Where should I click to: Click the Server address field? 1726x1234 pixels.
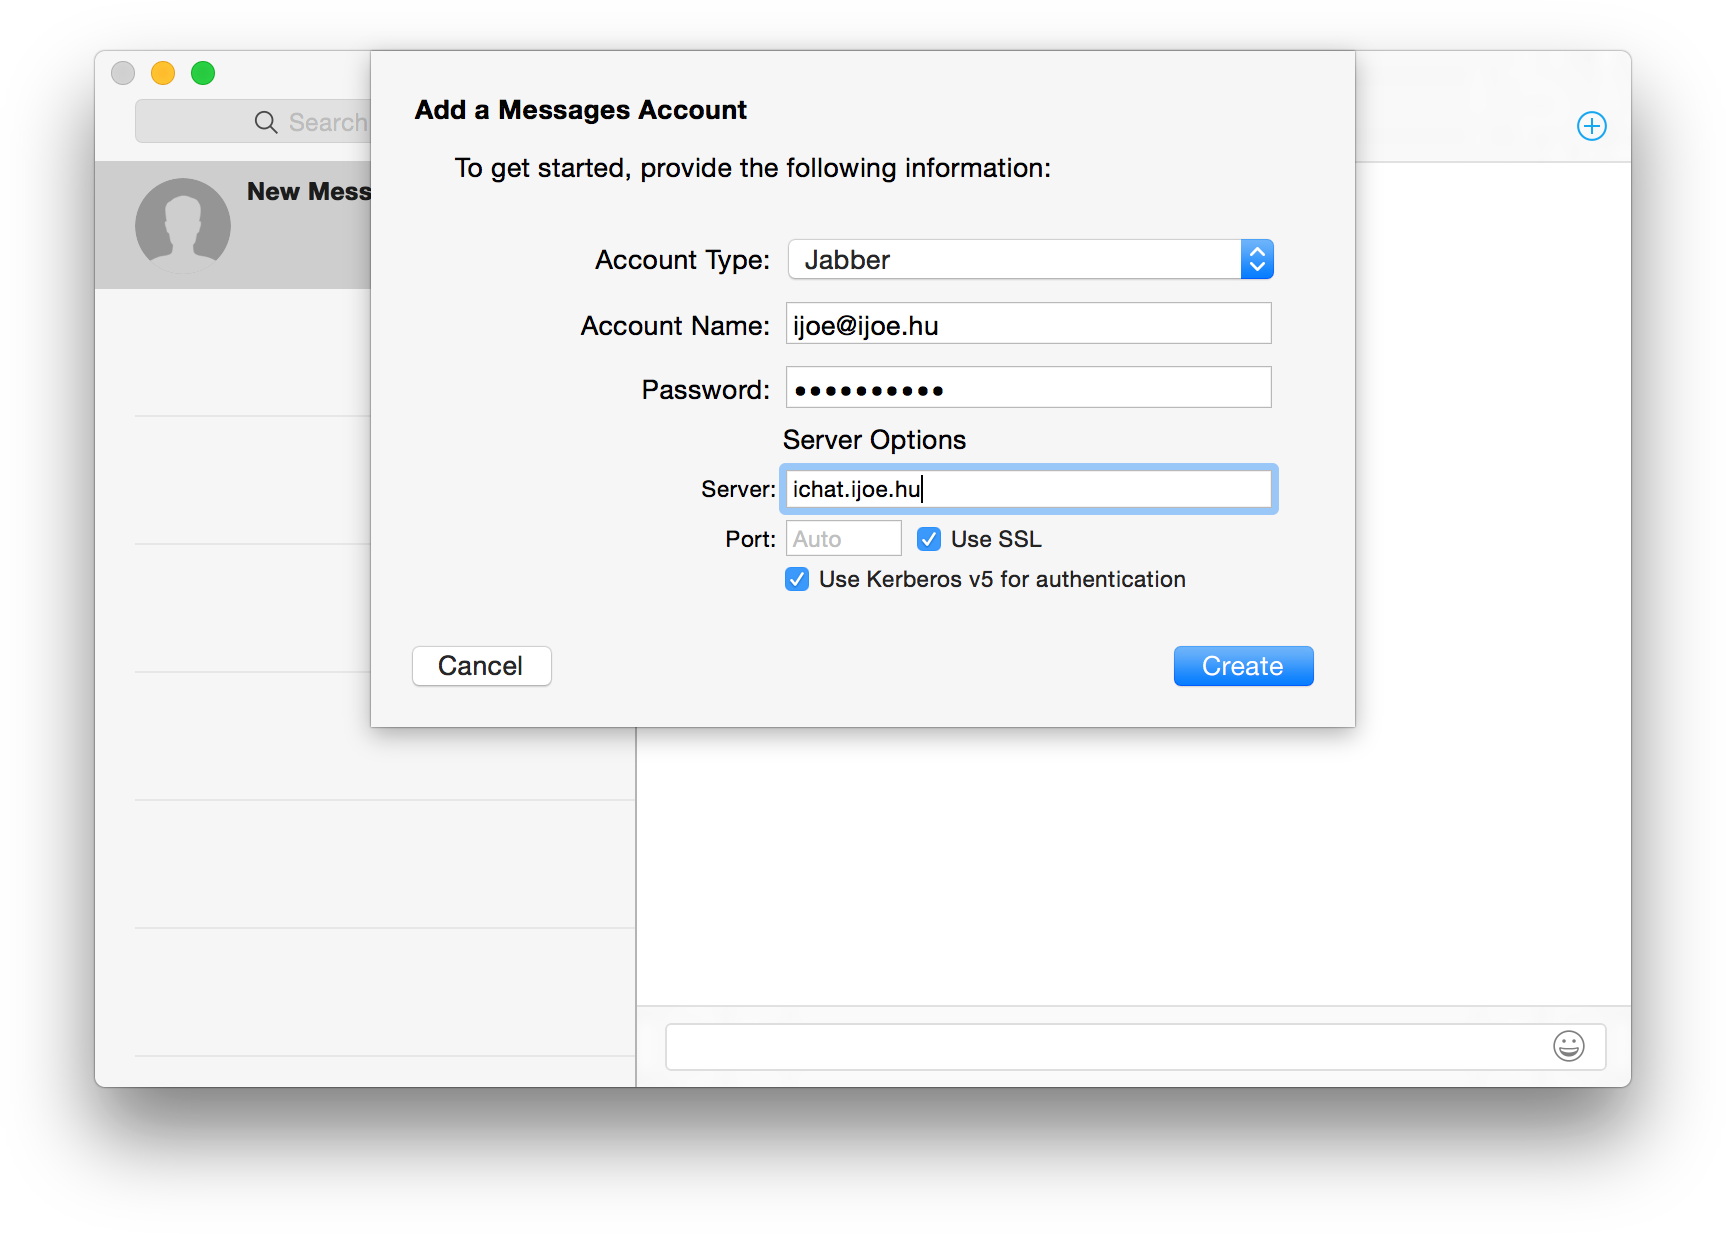pyautogui.click(x=1028, y=489)
